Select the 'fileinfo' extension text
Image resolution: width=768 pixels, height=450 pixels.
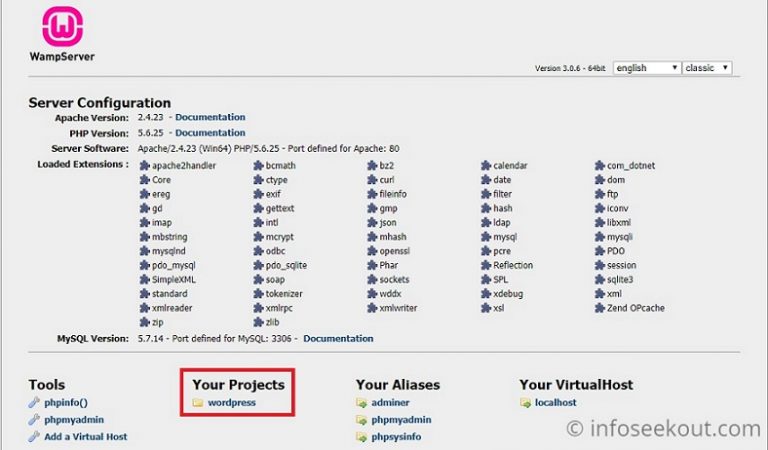tap(393, 194)
